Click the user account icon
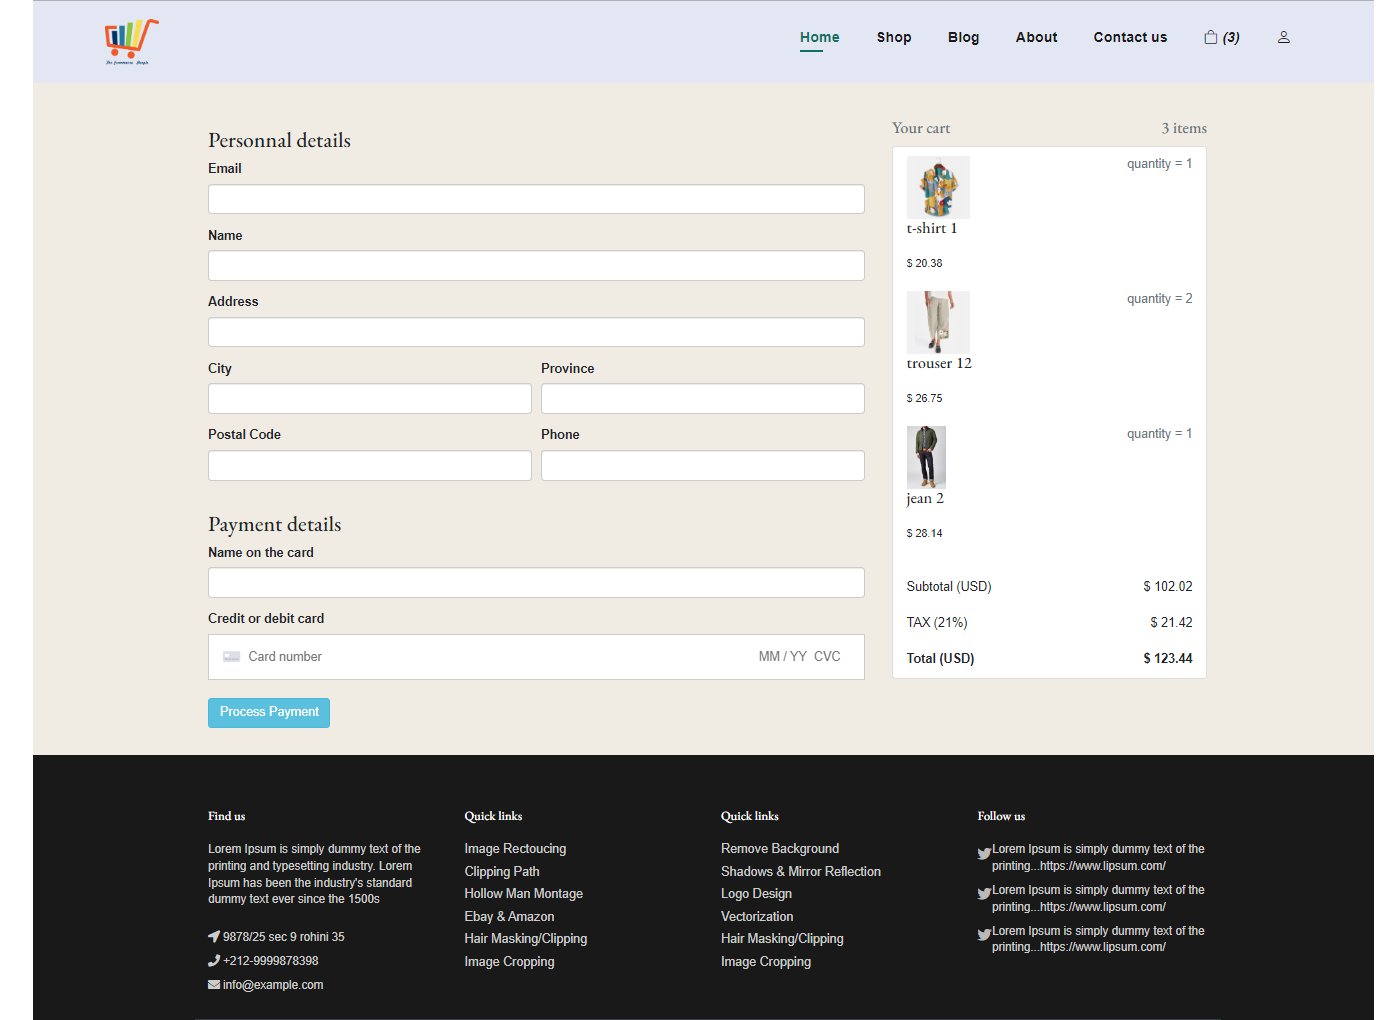 pos(1283,37)
